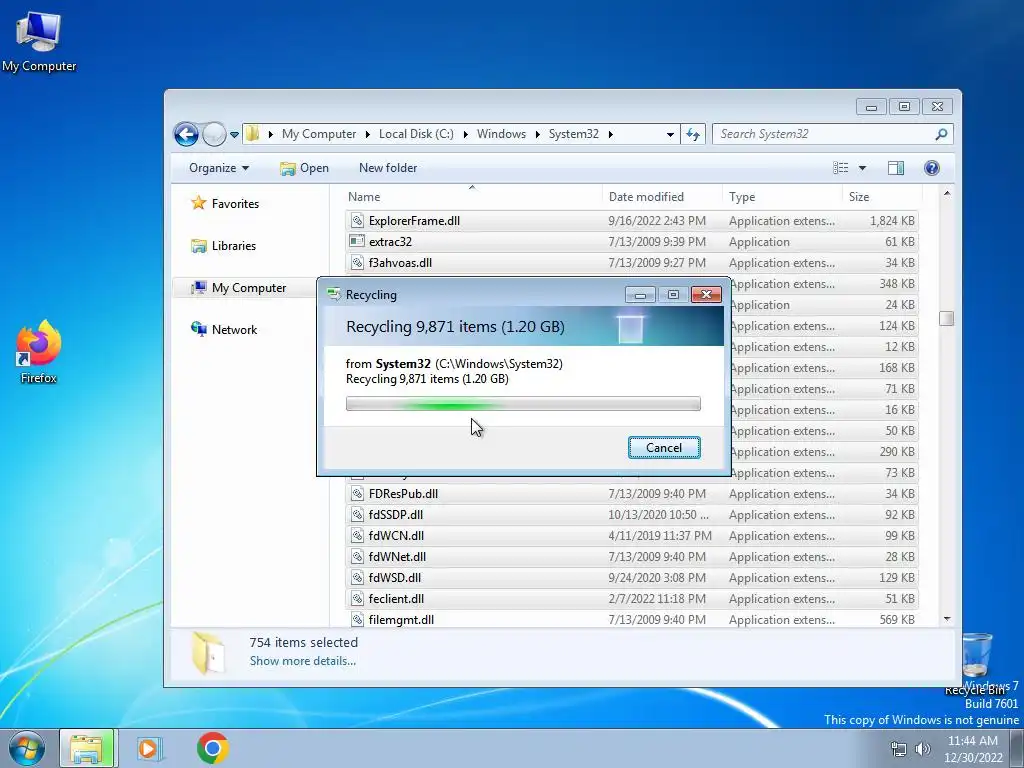
Task: Select fdSSDP.dll file
Action: tap(632, 515)
